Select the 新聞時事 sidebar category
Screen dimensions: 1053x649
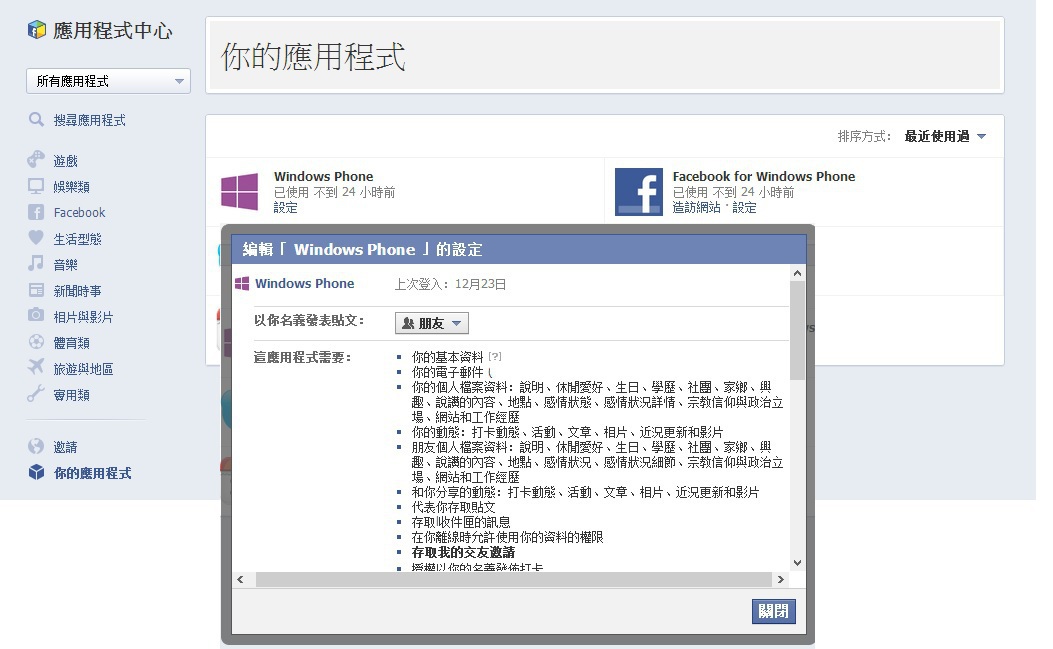(78, 291)
